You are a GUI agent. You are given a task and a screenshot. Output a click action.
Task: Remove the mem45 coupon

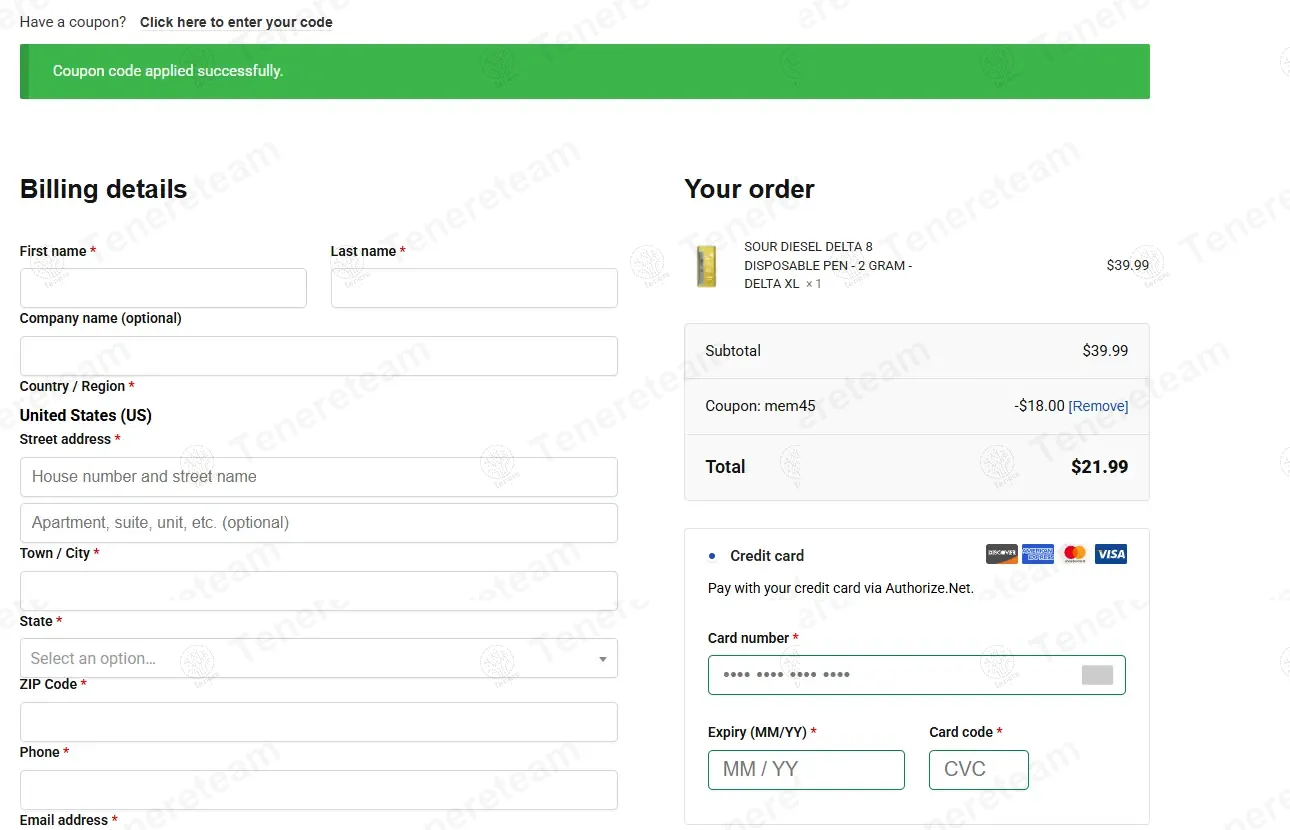click(x=1098, y=406)
